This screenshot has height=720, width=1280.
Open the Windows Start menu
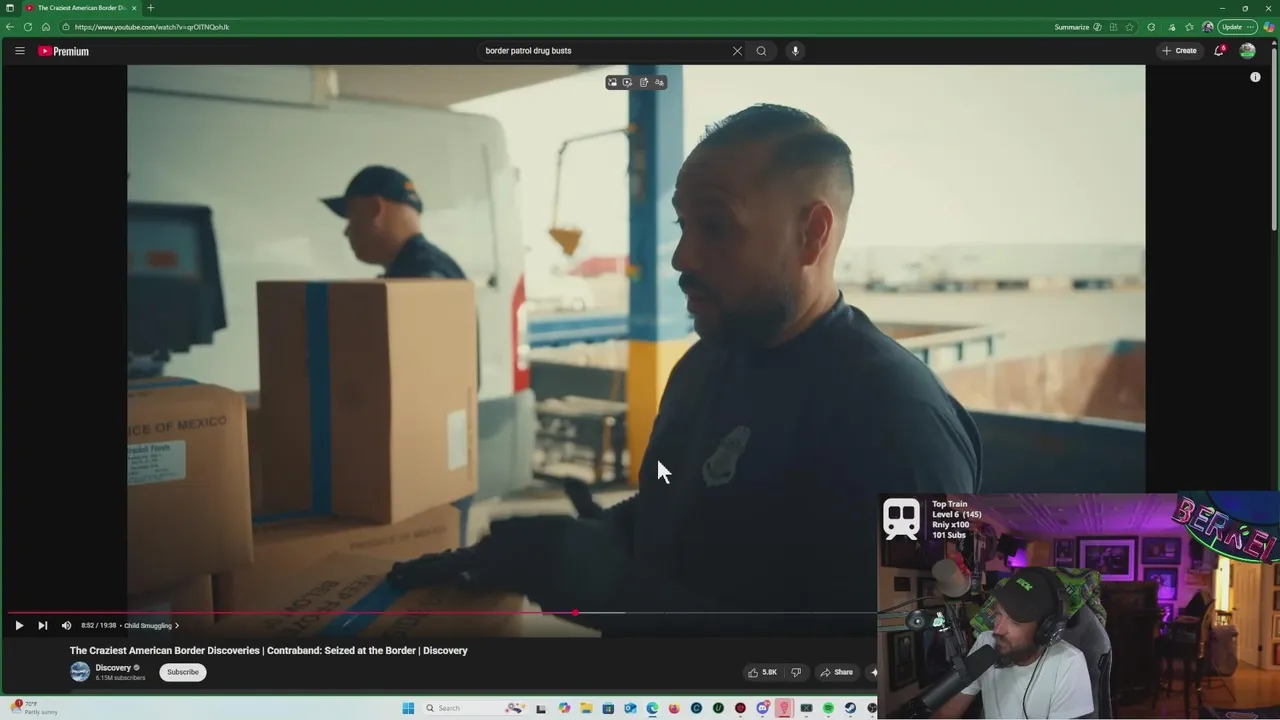pyautogui.click(x=408, y=708)
